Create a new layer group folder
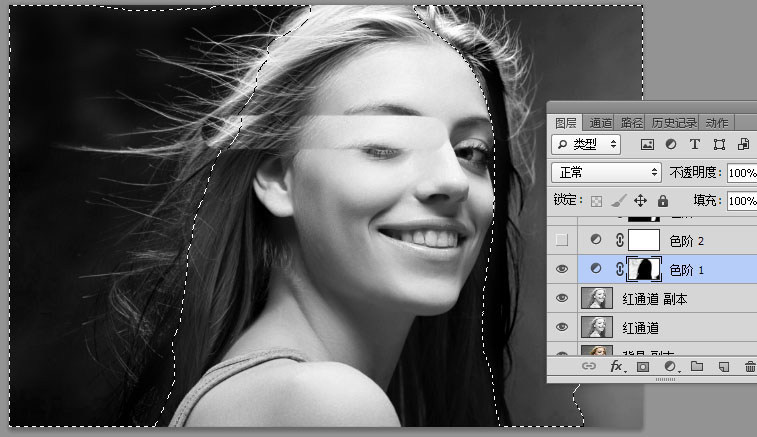 [697, 367]
